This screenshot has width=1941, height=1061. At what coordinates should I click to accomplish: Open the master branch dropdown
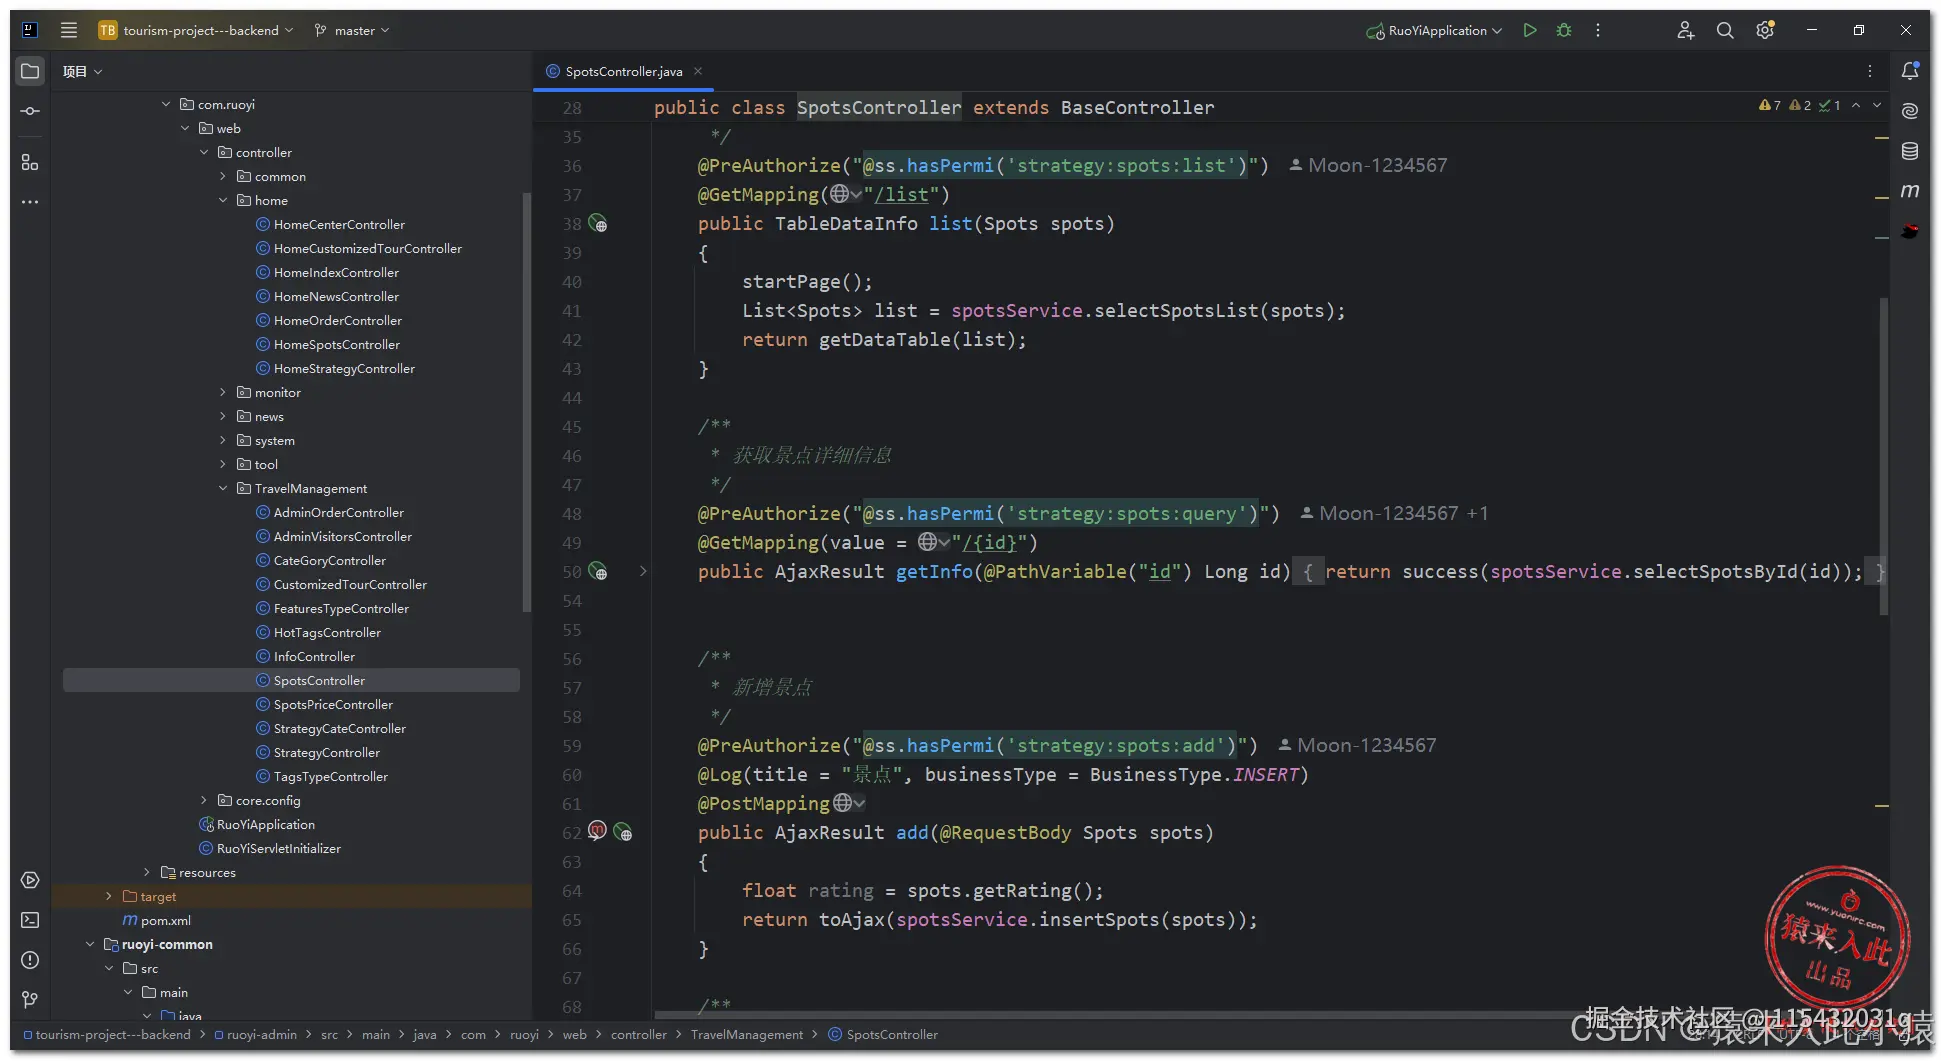(x=352, y=30)
